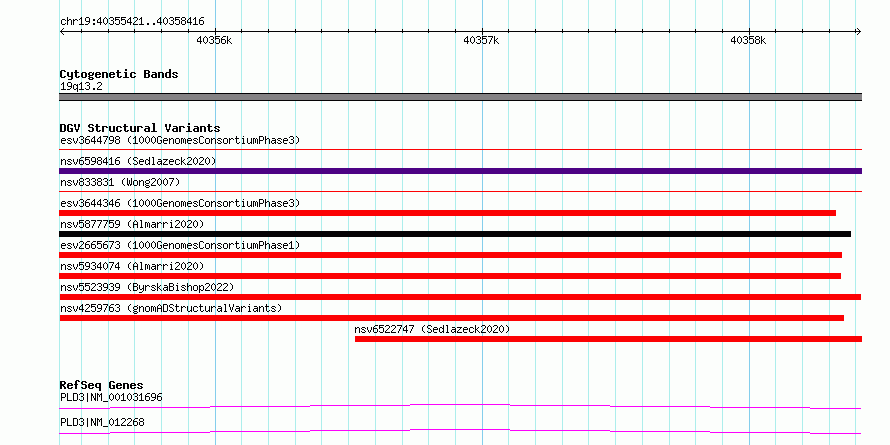
Task: Select the red nsv6522747 variant bar
Action: tap(608, 339)
